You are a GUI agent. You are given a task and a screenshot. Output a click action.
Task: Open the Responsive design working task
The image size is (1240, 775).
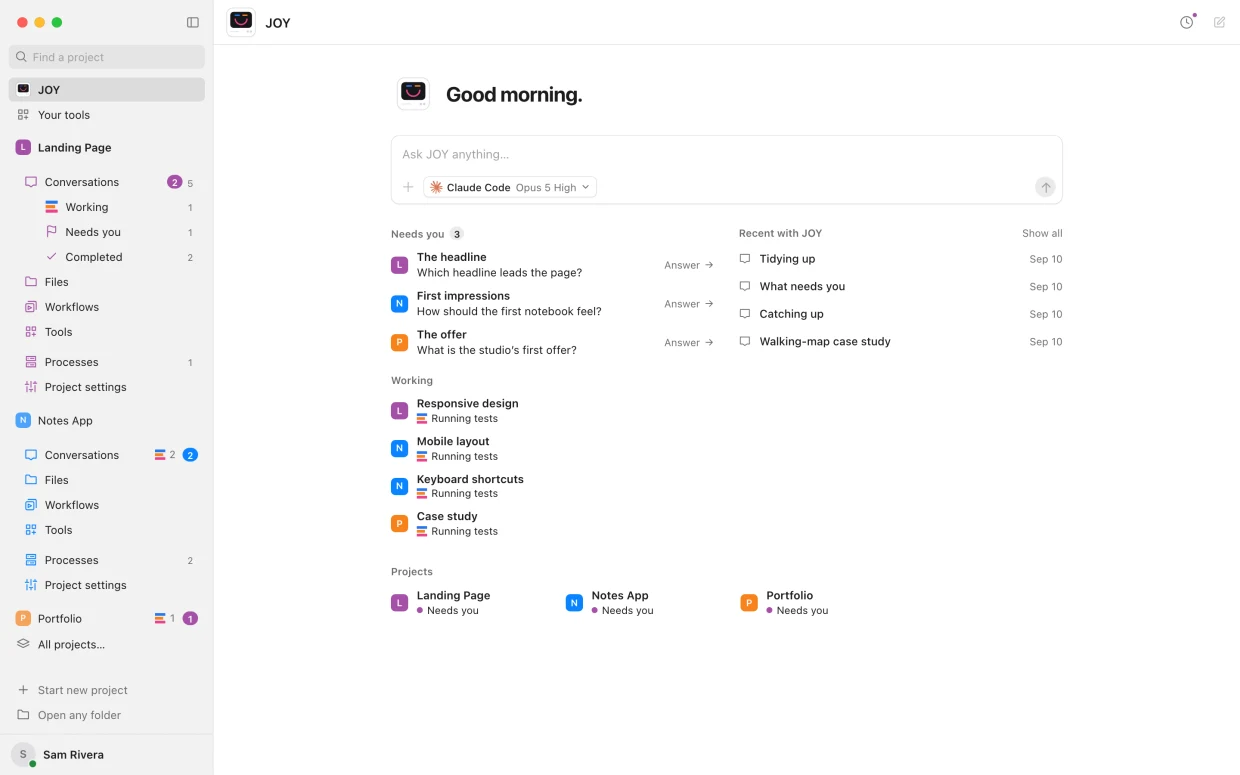point(552,411)
